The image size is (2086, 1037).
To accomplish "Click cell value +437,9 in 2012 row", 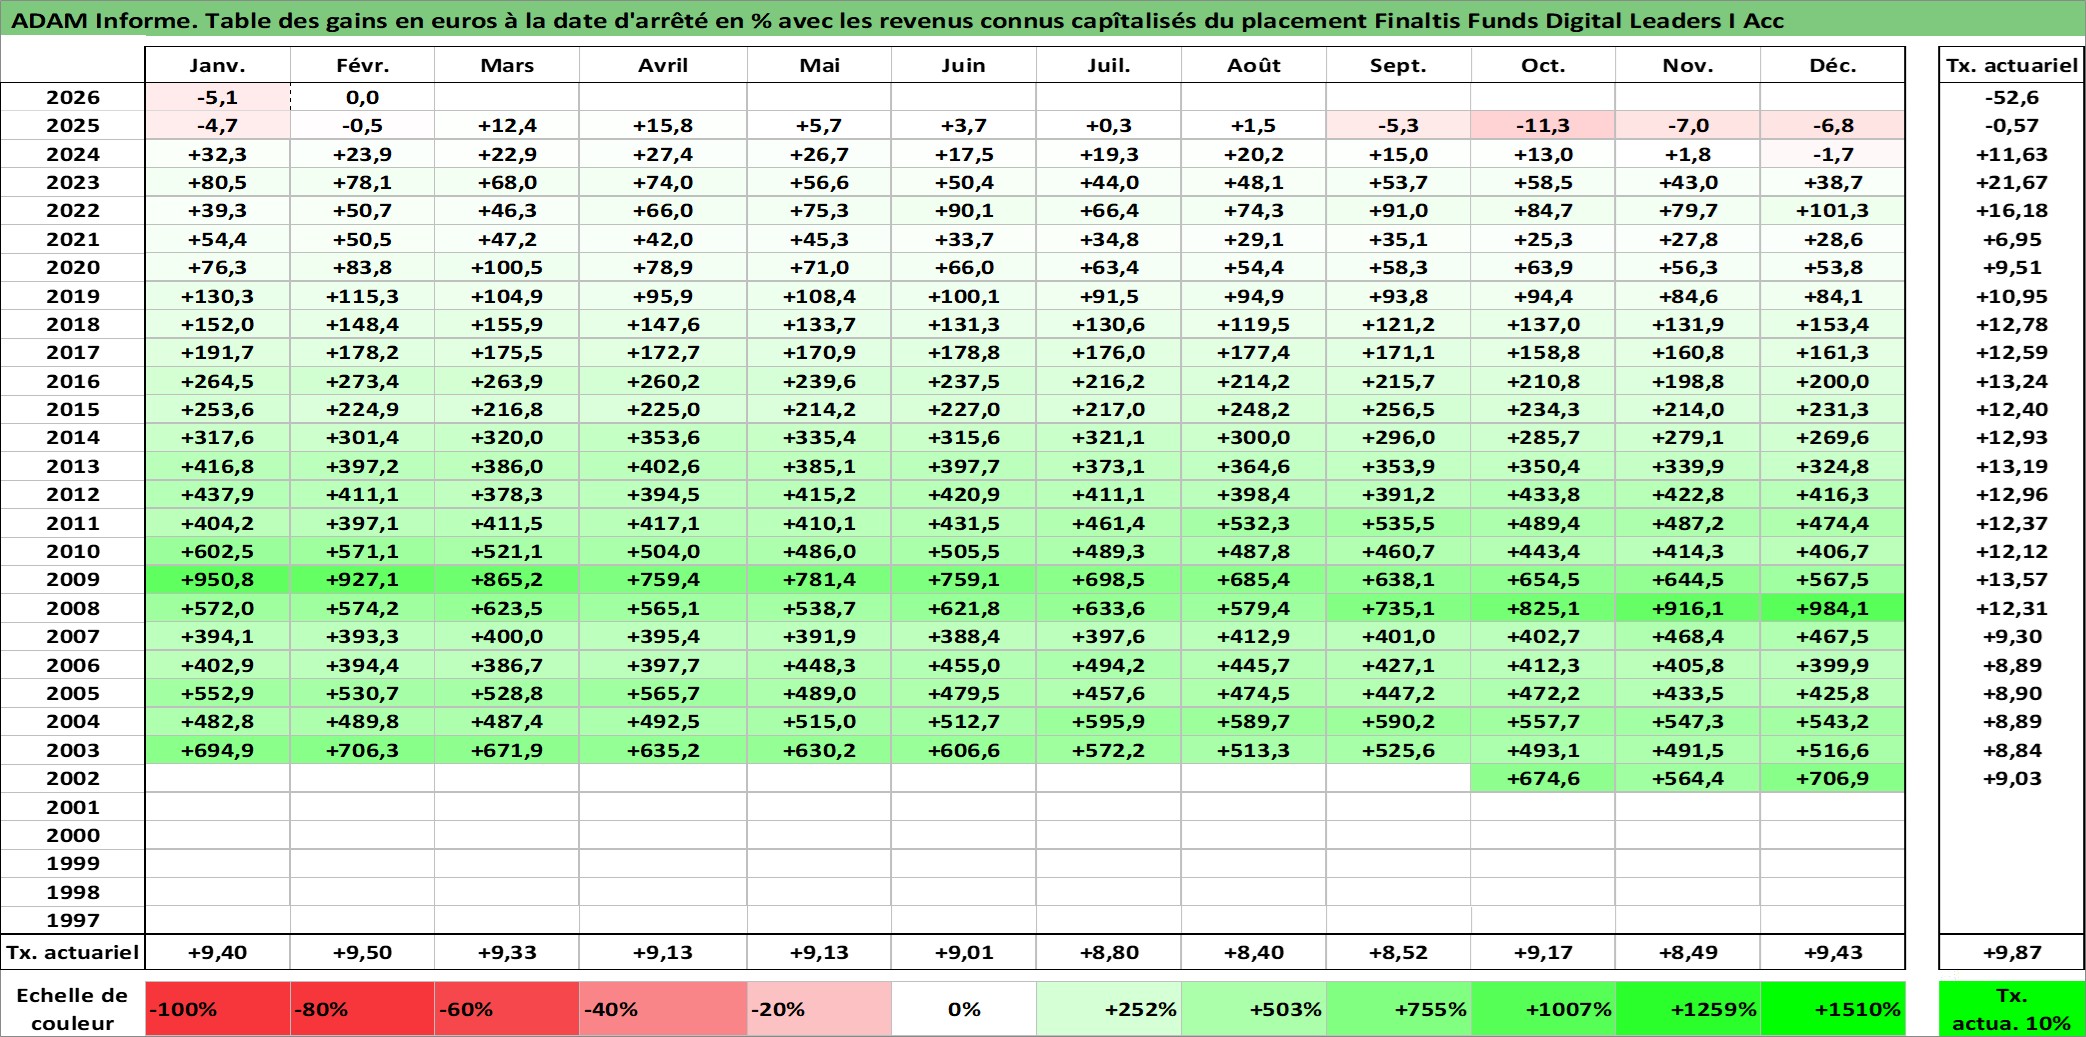I will [x=217, y=494].
